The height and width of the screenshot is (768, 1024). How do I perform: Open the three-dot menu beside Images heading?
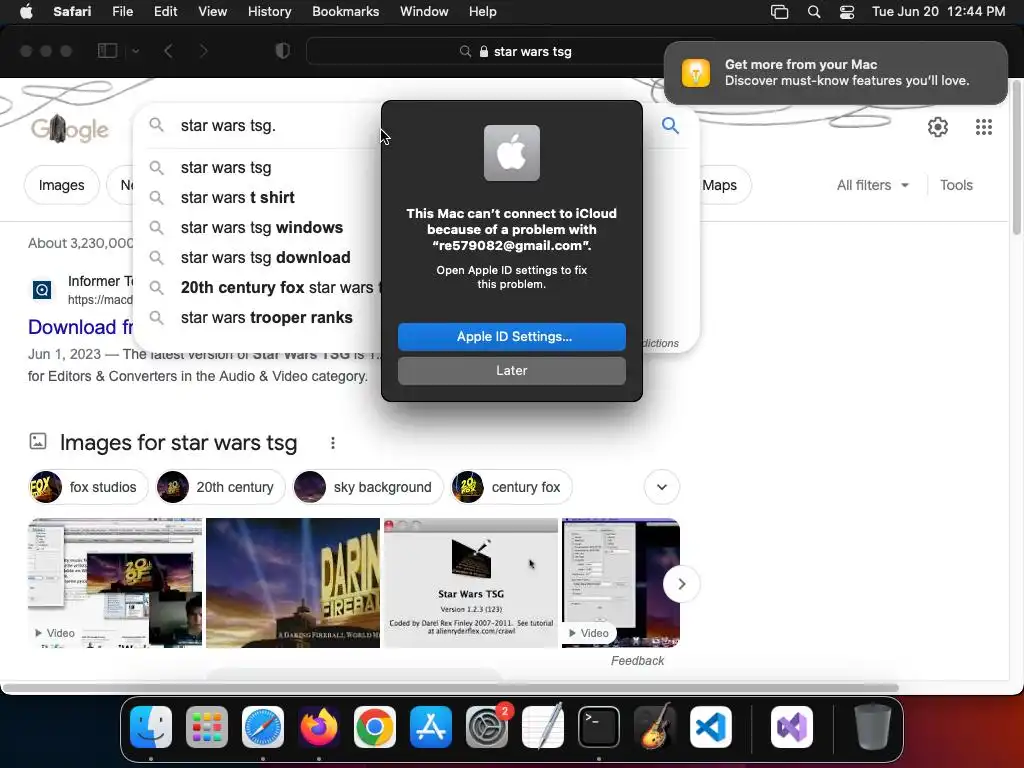pos(332,443)
